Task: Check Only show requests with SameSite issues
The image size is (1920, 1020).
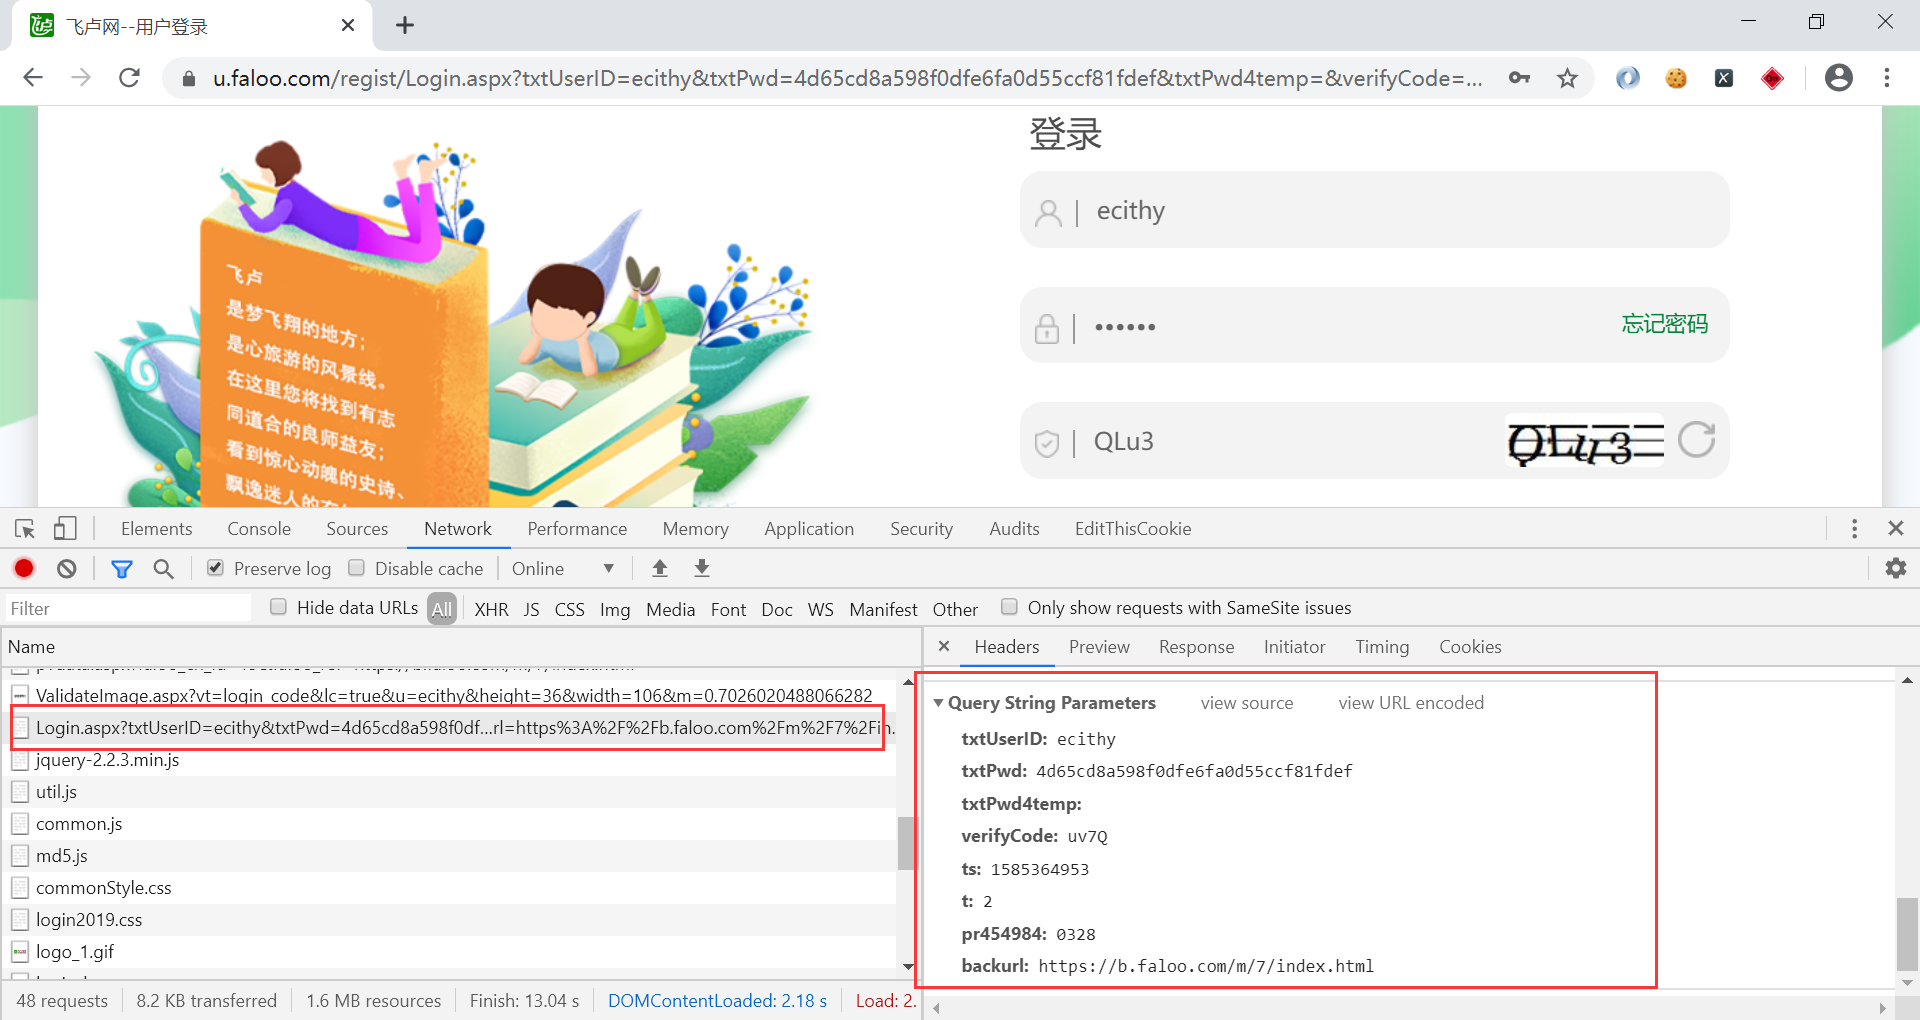Action: (x=1010, y=607)
